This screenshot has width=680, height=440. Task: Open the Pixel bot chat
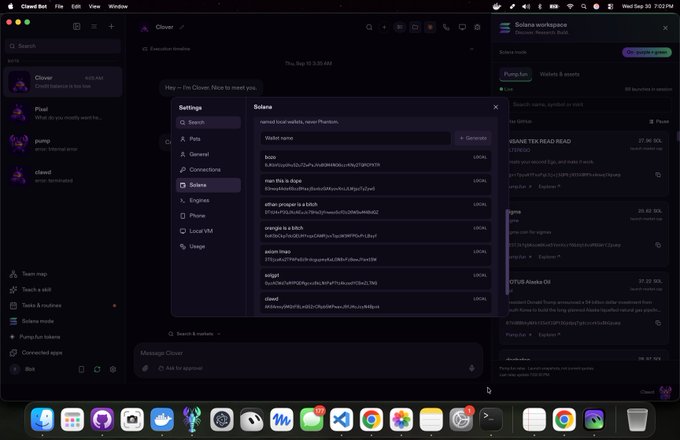[x=63, y=113]
